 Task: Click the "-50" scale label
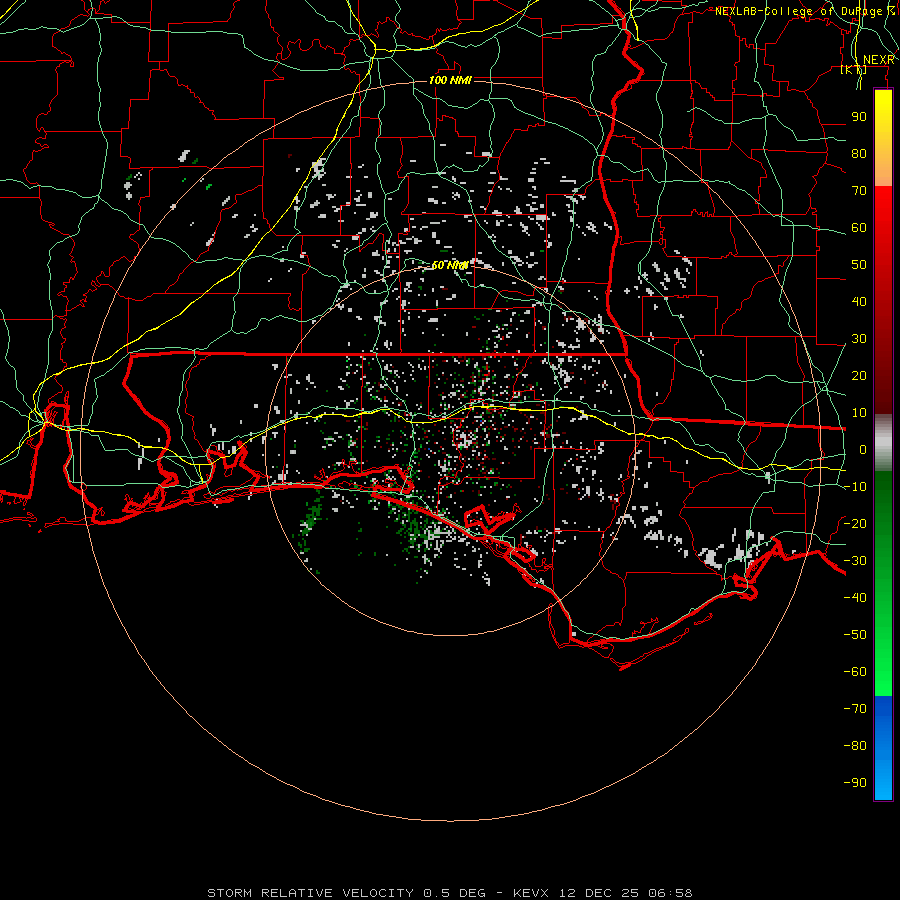click(855, 635)
